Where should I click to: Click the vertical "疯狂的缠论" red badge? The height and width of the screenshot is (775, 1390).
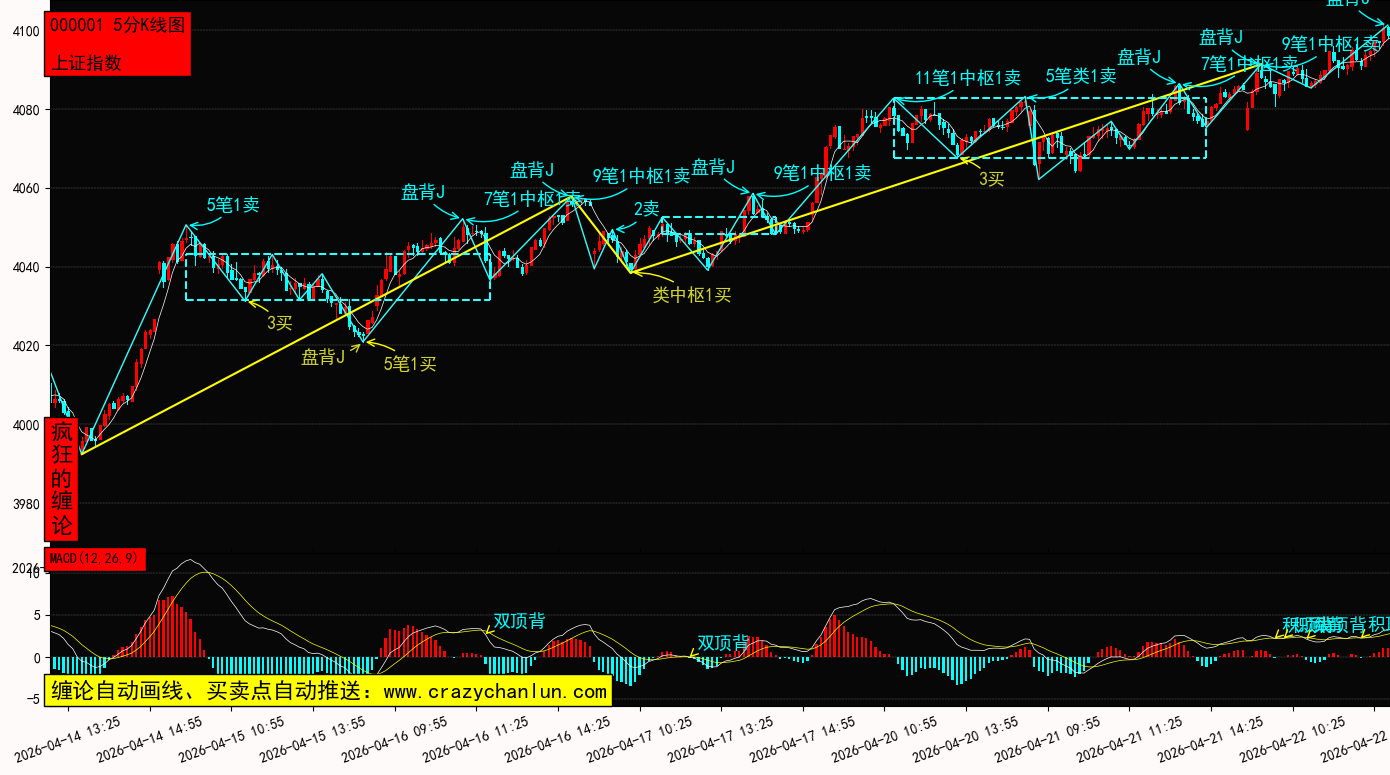tap(62, 479)
